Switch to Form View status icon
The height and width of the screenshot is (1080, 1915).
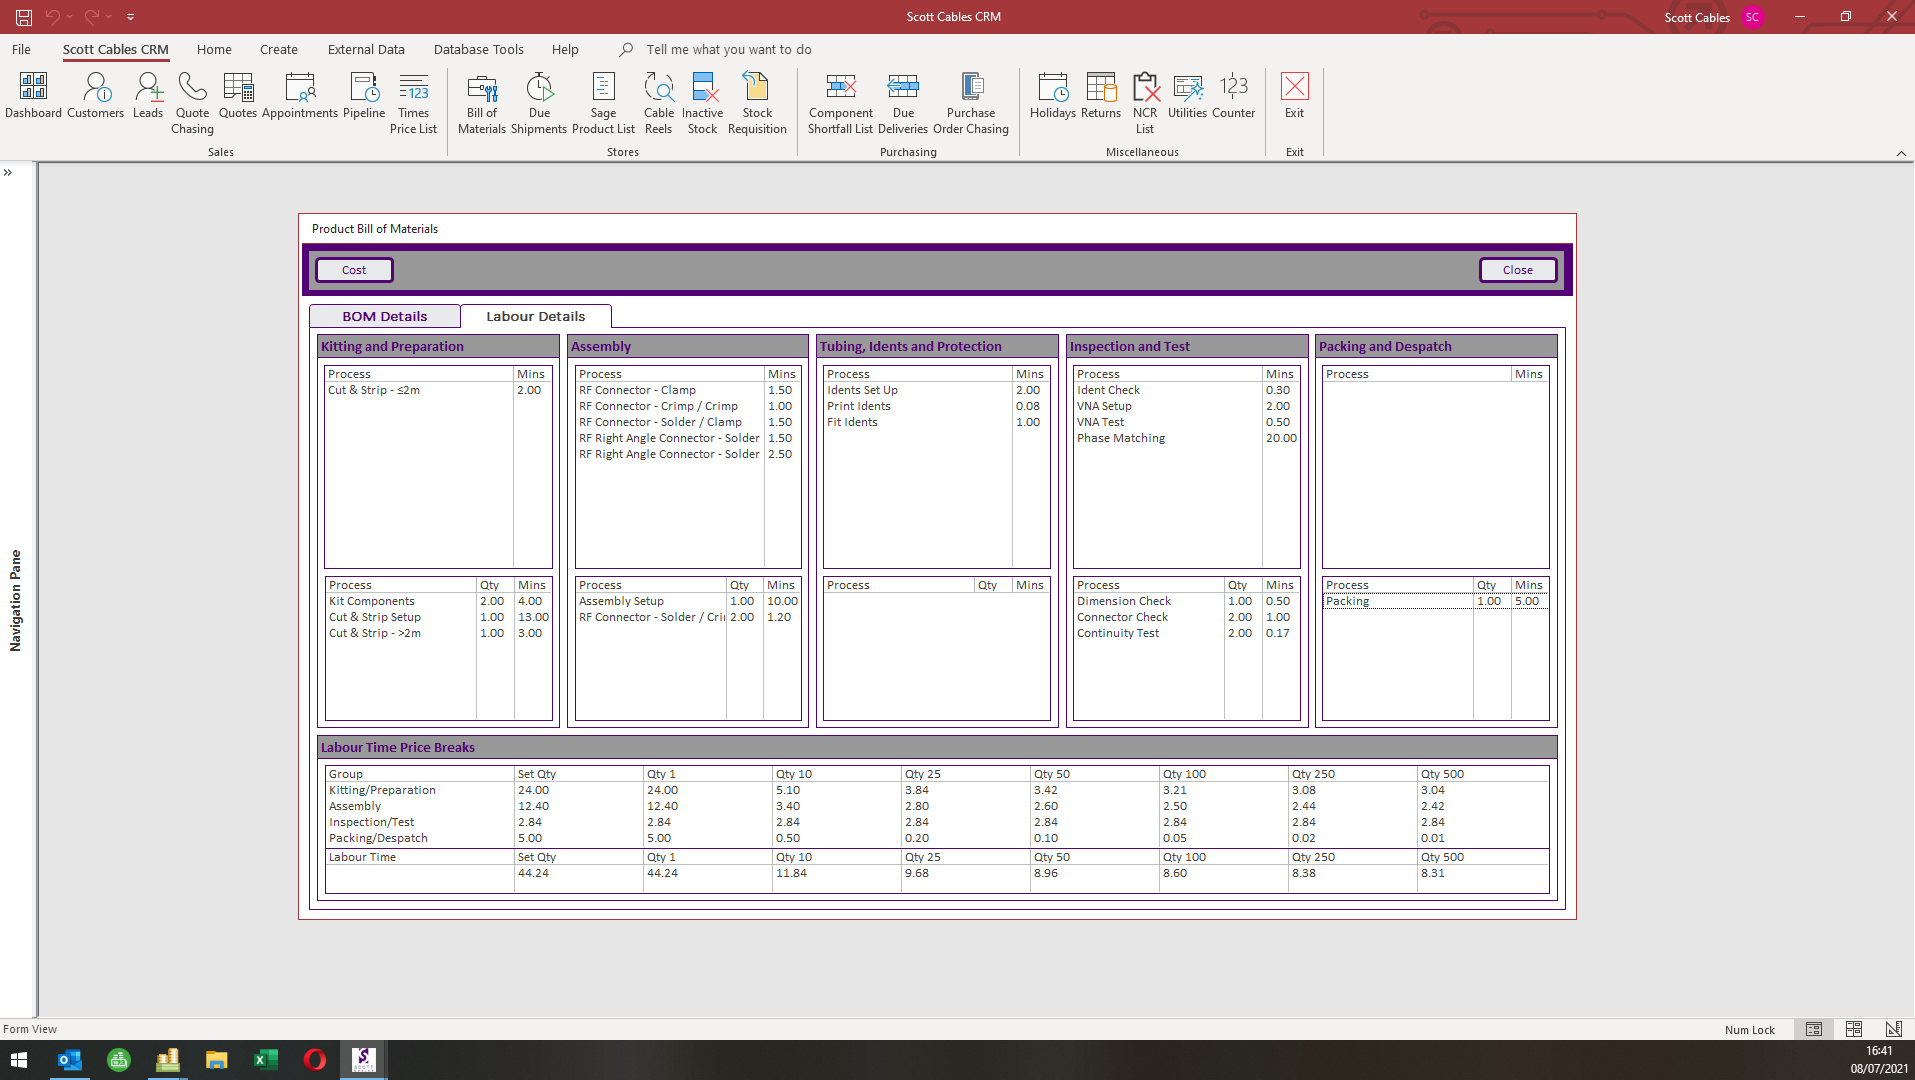click(x=1813, y=1029)
